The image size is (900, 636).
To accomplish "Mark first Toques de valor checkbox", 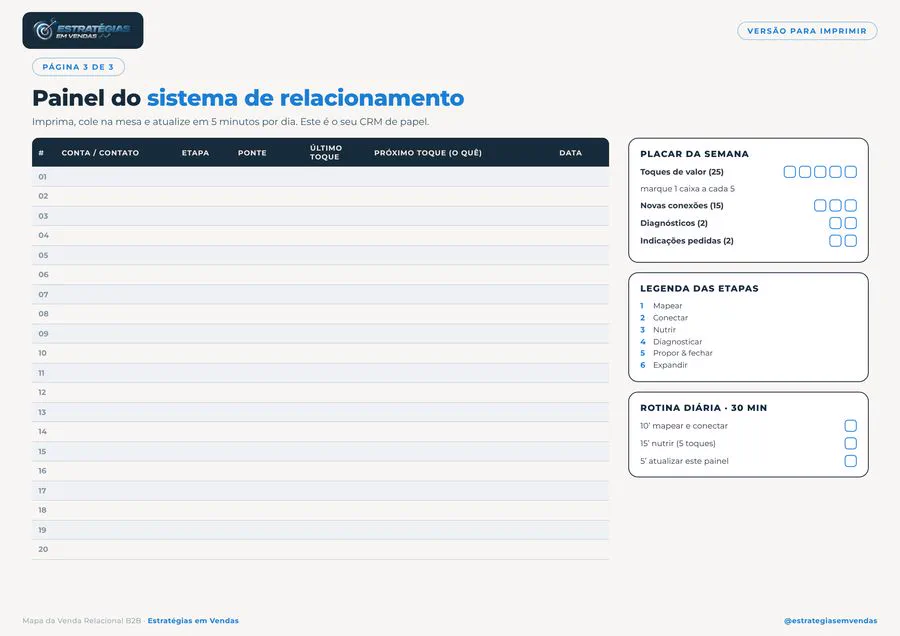I will coord(790,172).
